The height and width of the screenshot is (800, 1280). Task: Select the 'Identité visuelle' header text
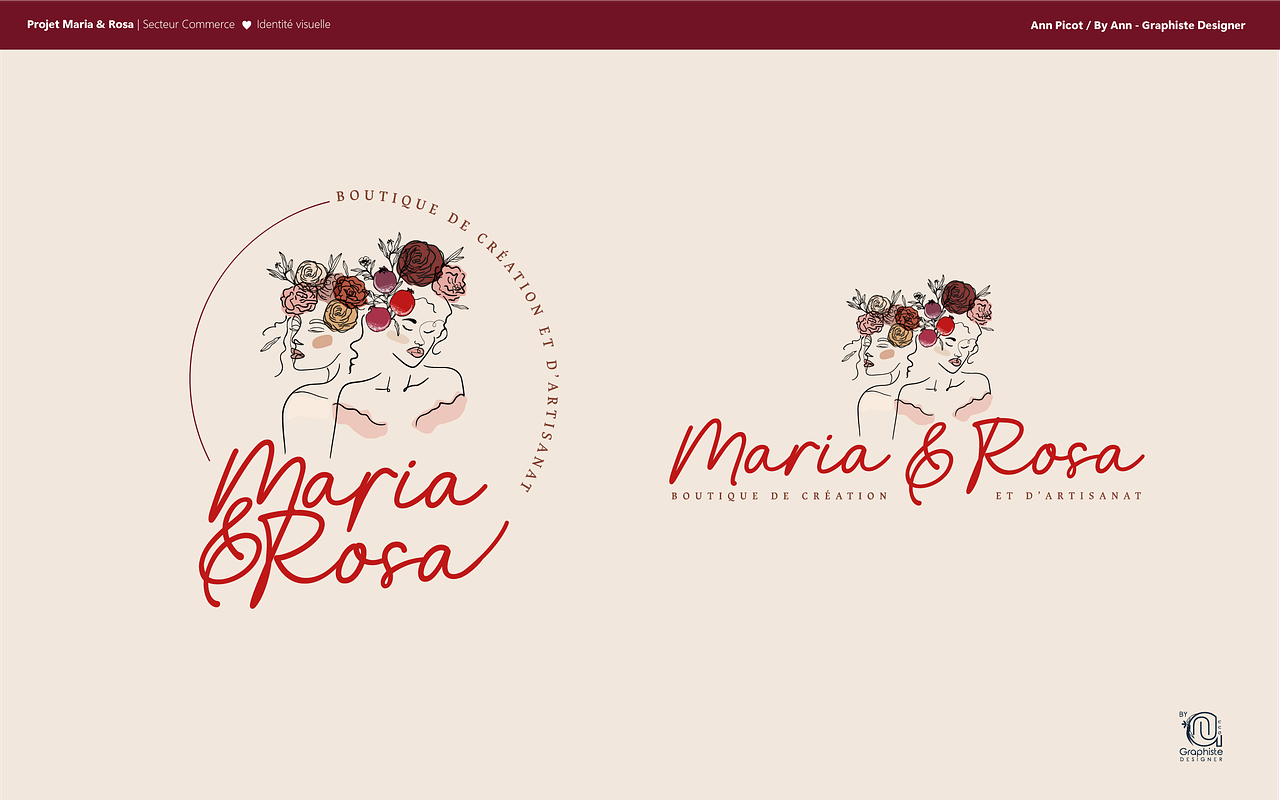tap(294, 24)
